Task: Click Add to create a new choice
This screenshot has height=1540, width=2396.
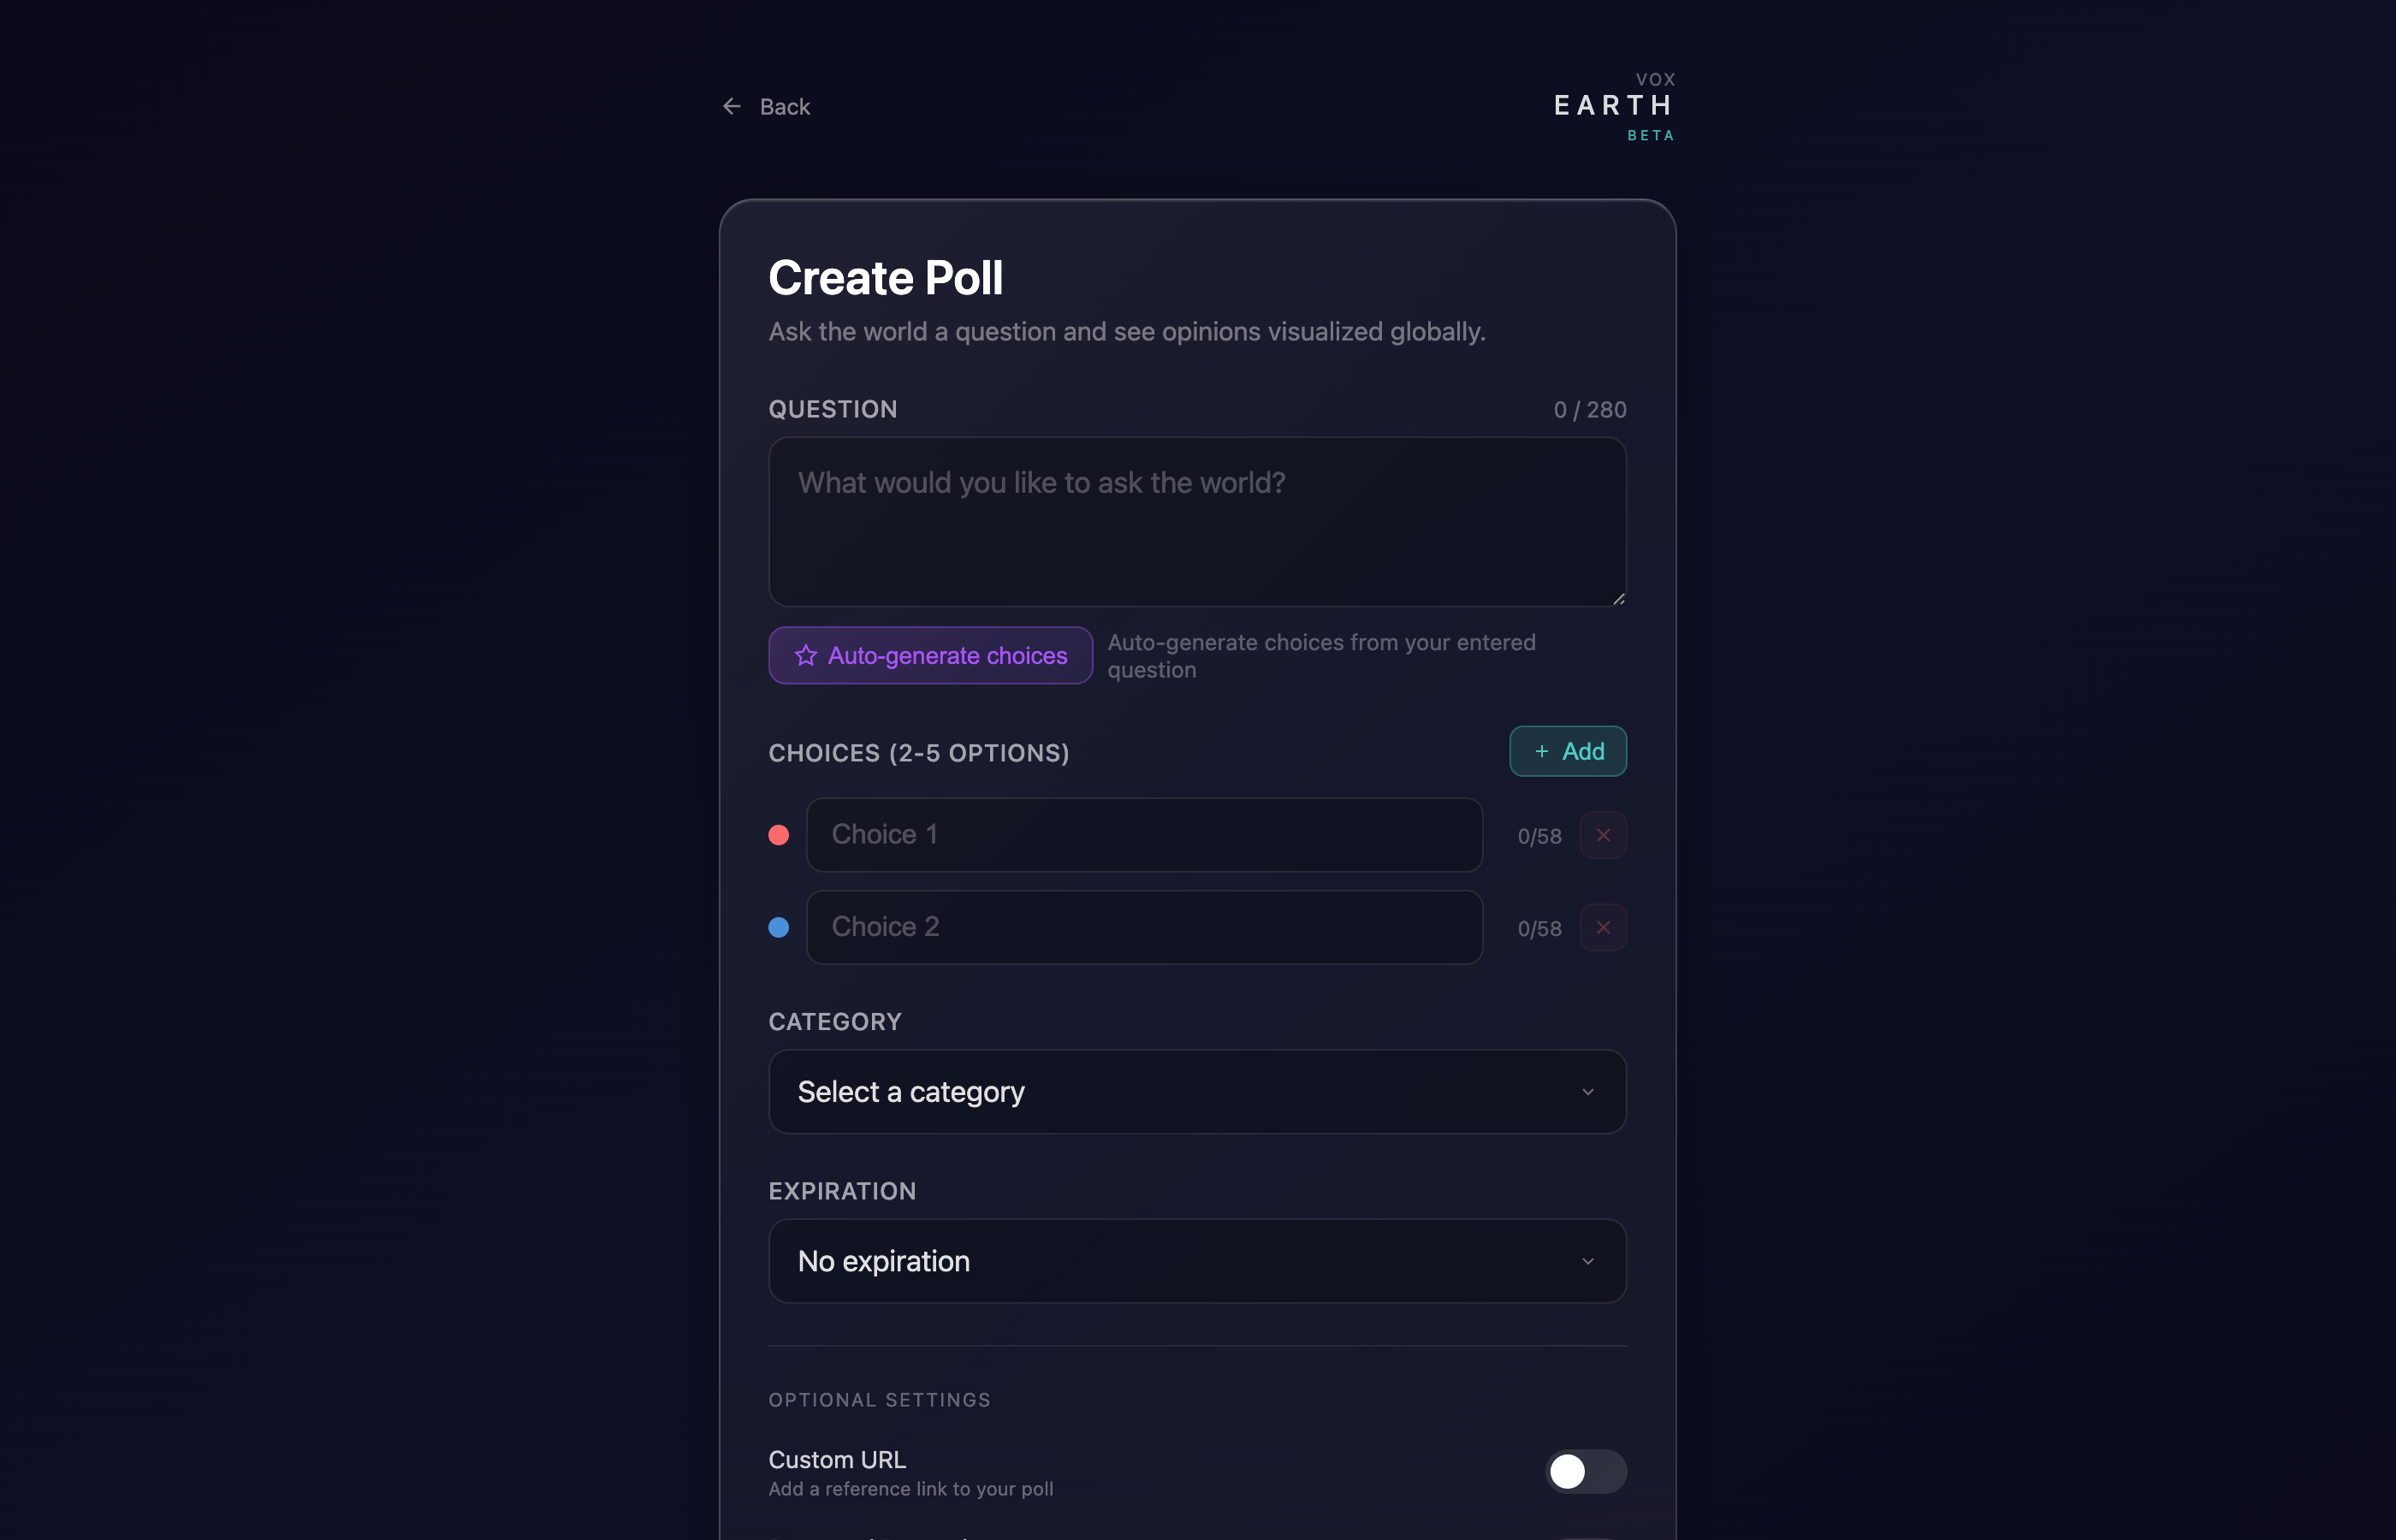Action: tap(1567, 751)
